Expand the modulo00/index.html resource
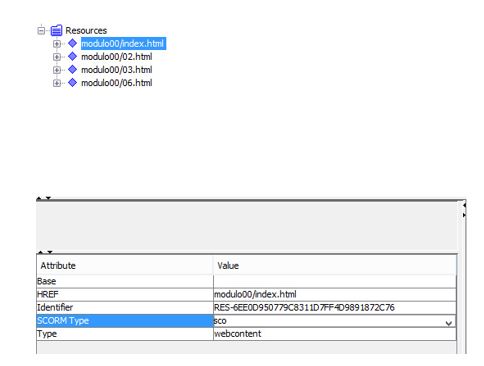Screen dimensions: 484x366 click(57, 44)
